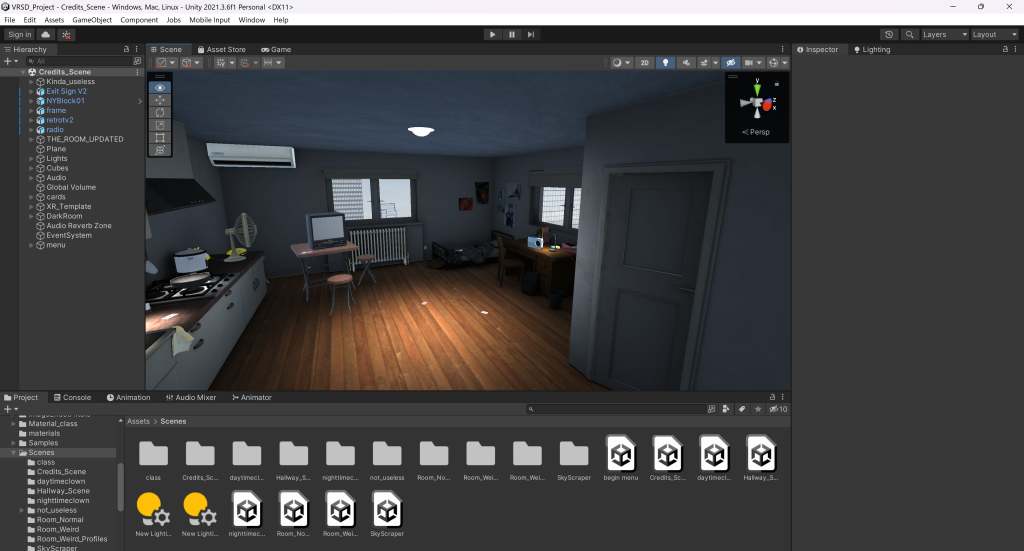The image size is (1024, 551).
Task: Click the Hierarchy search field
Action: [78, 61]
